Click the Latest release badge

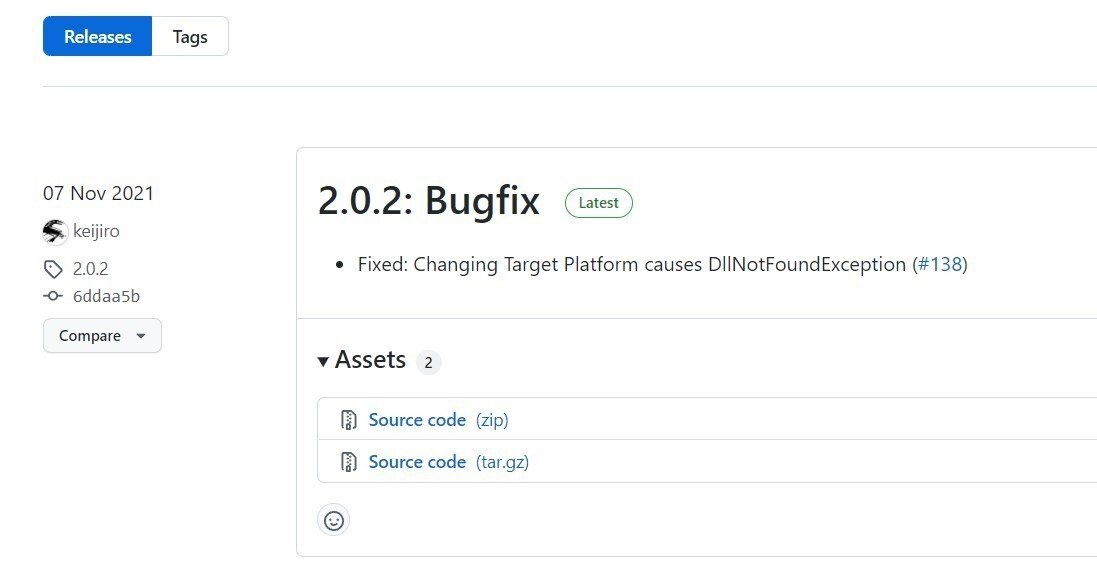[x=599, y=203]
